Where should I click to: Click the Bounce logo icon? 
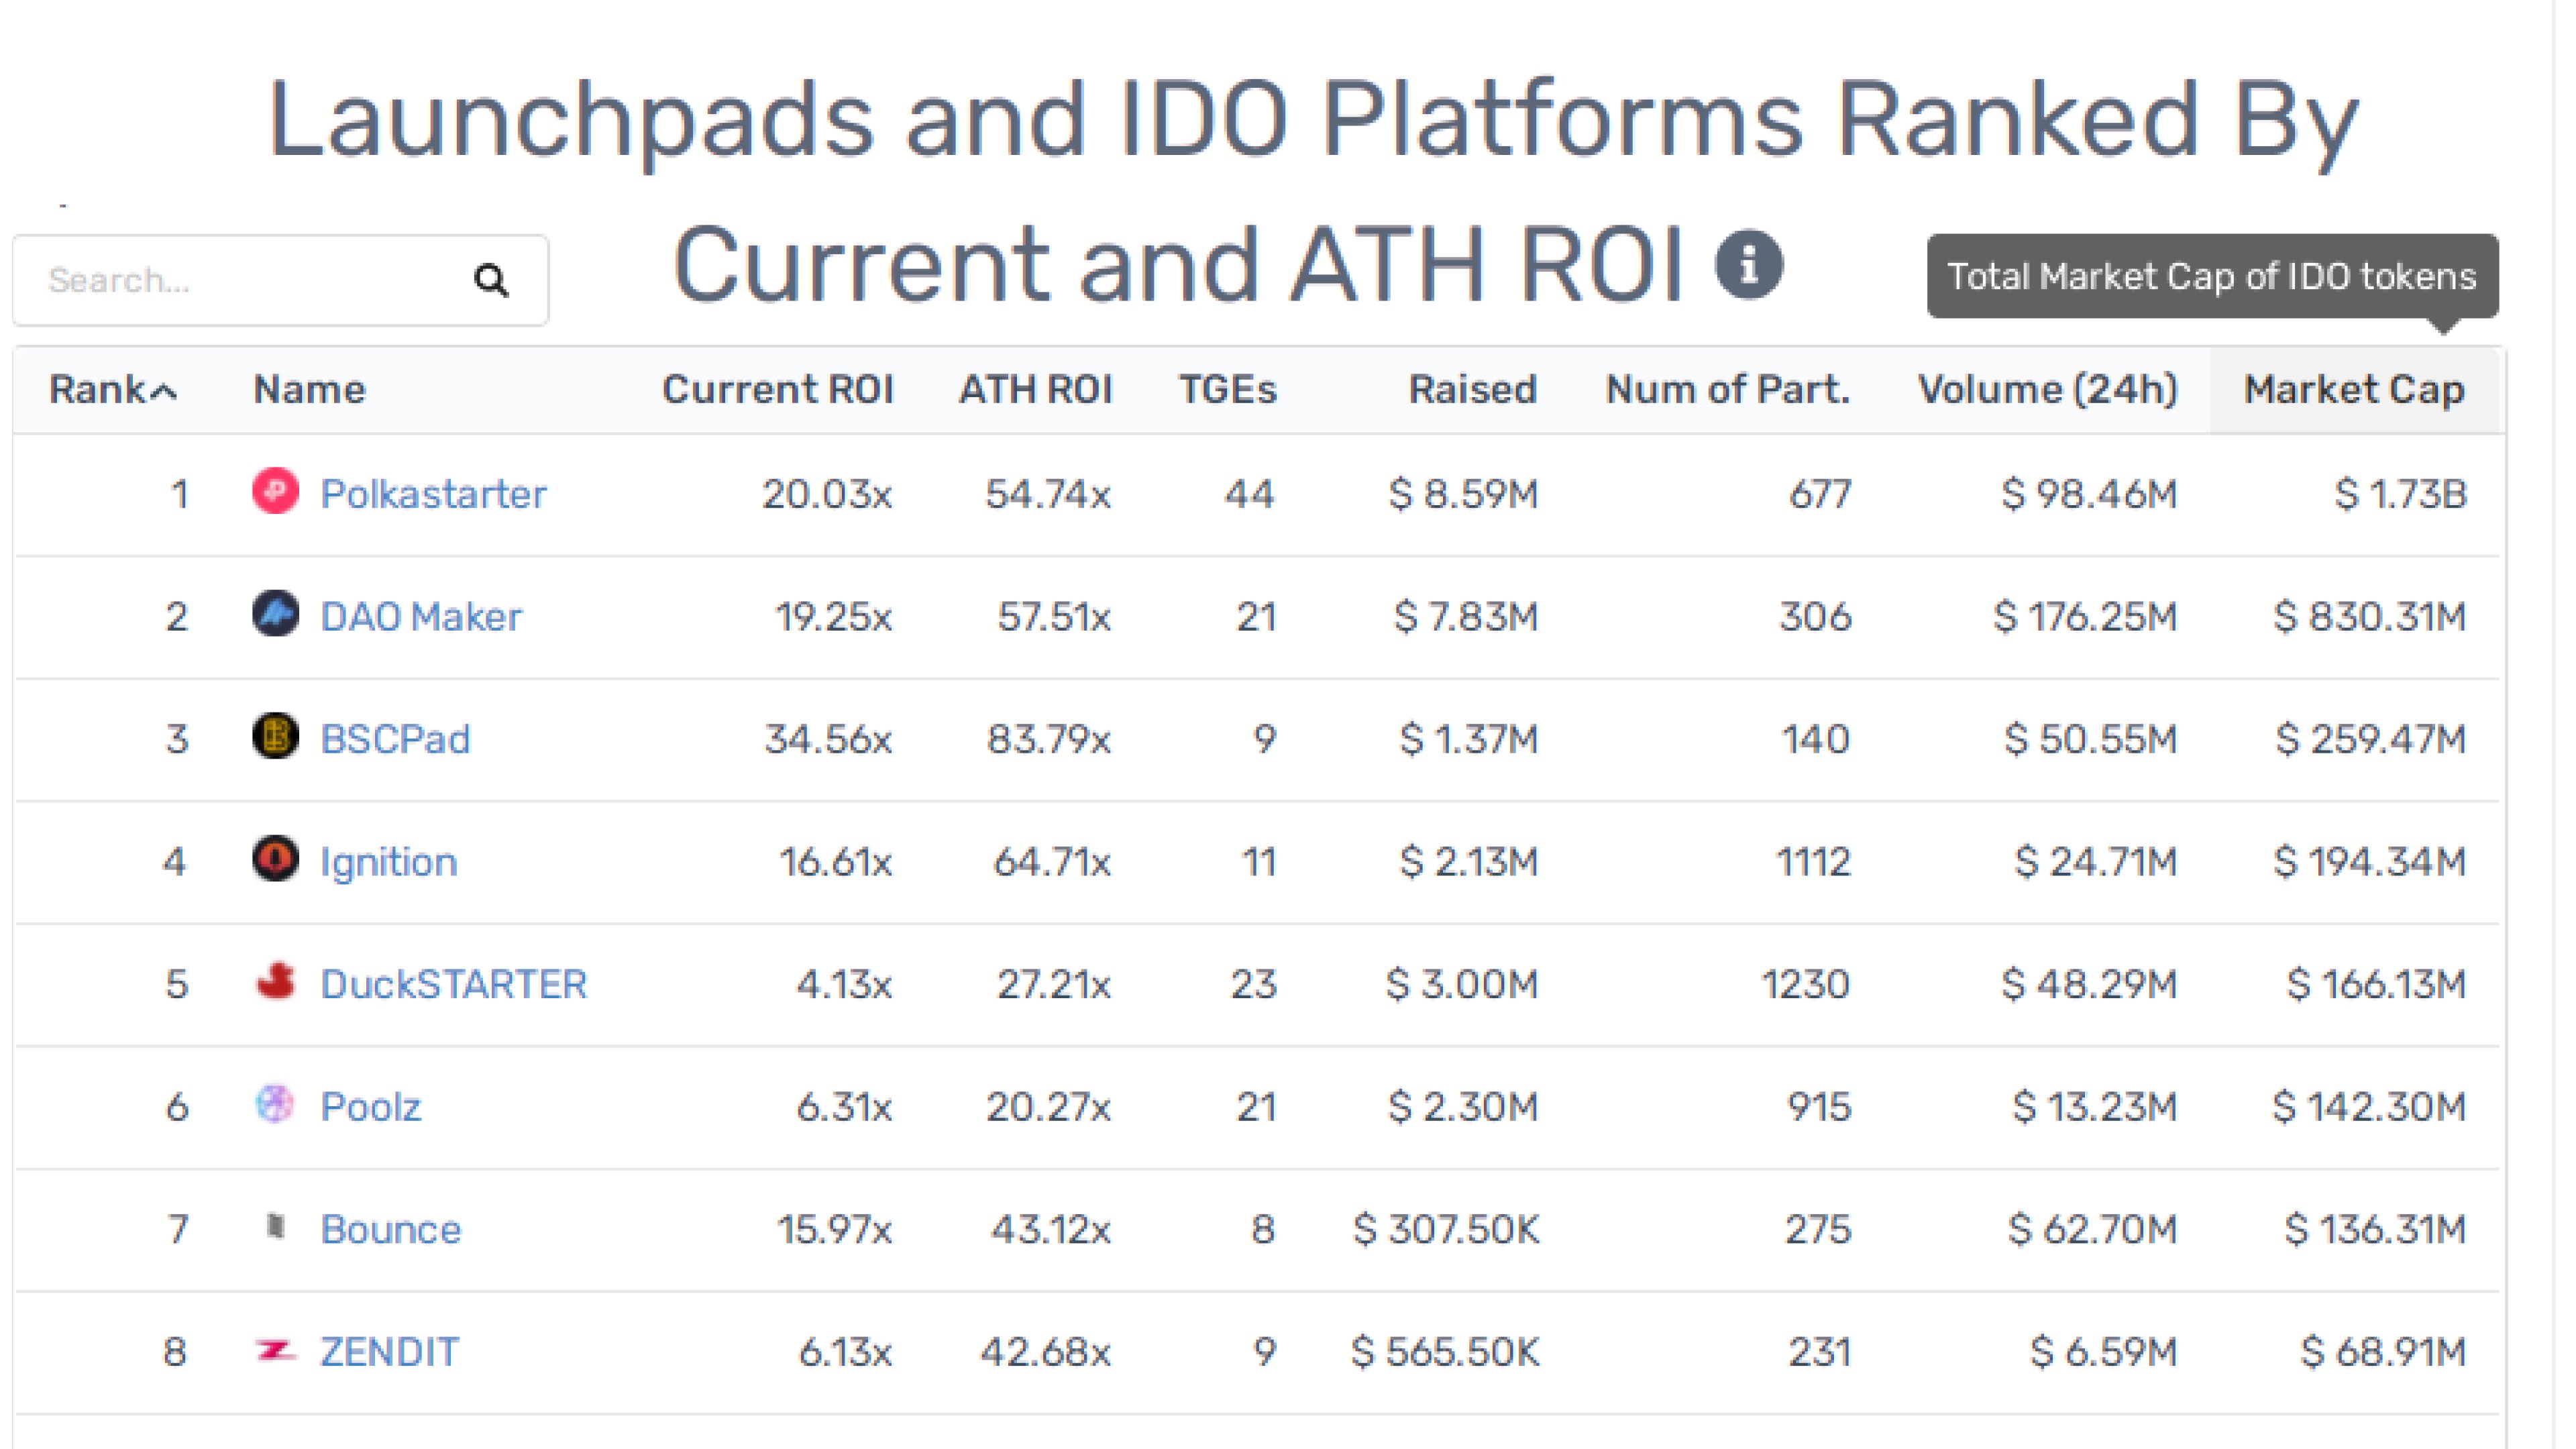[276, 1226]
